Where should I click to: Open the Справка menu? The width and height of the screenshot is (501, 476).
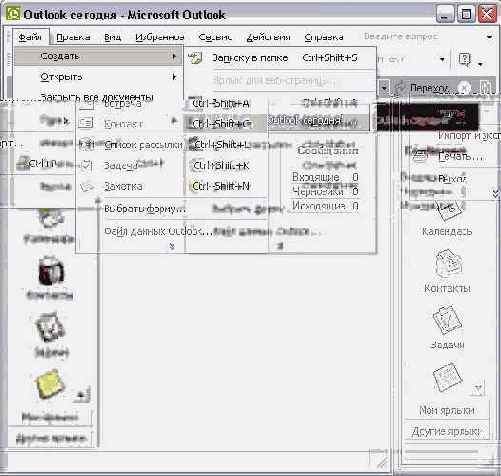coord(324,37)
